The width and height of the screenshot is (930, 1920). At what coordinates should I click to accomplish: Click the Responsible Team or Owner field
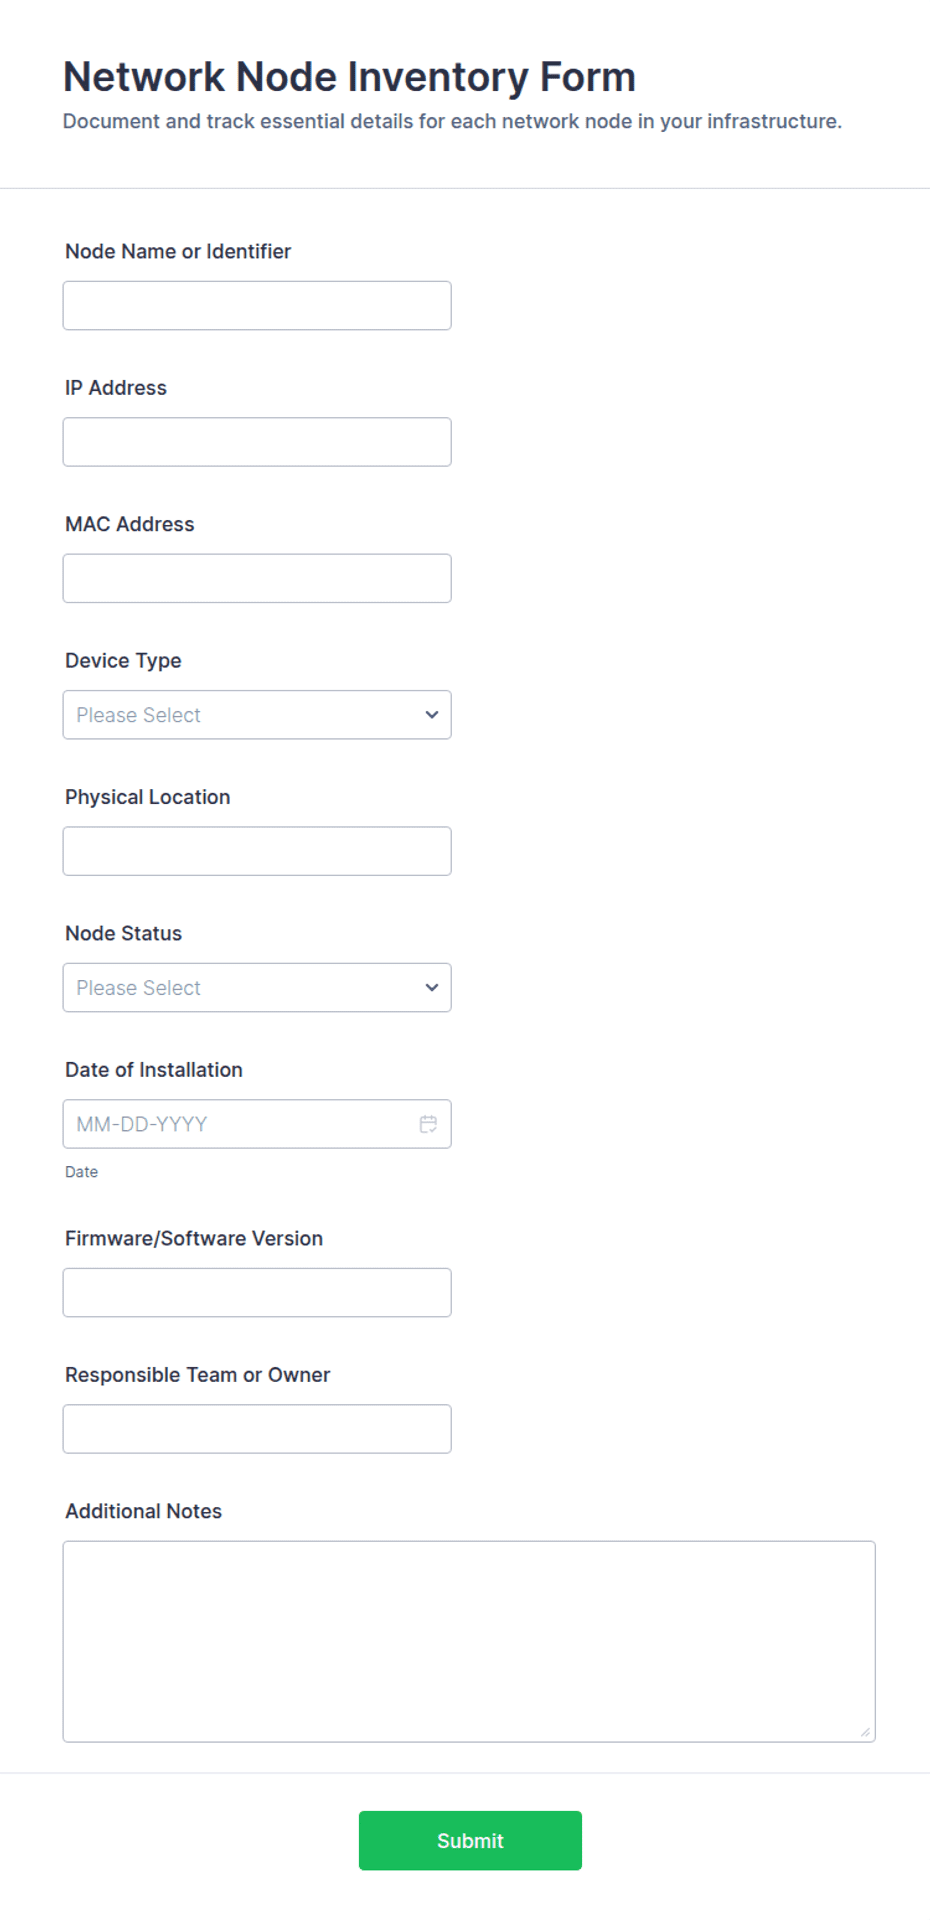[257, 1429]
